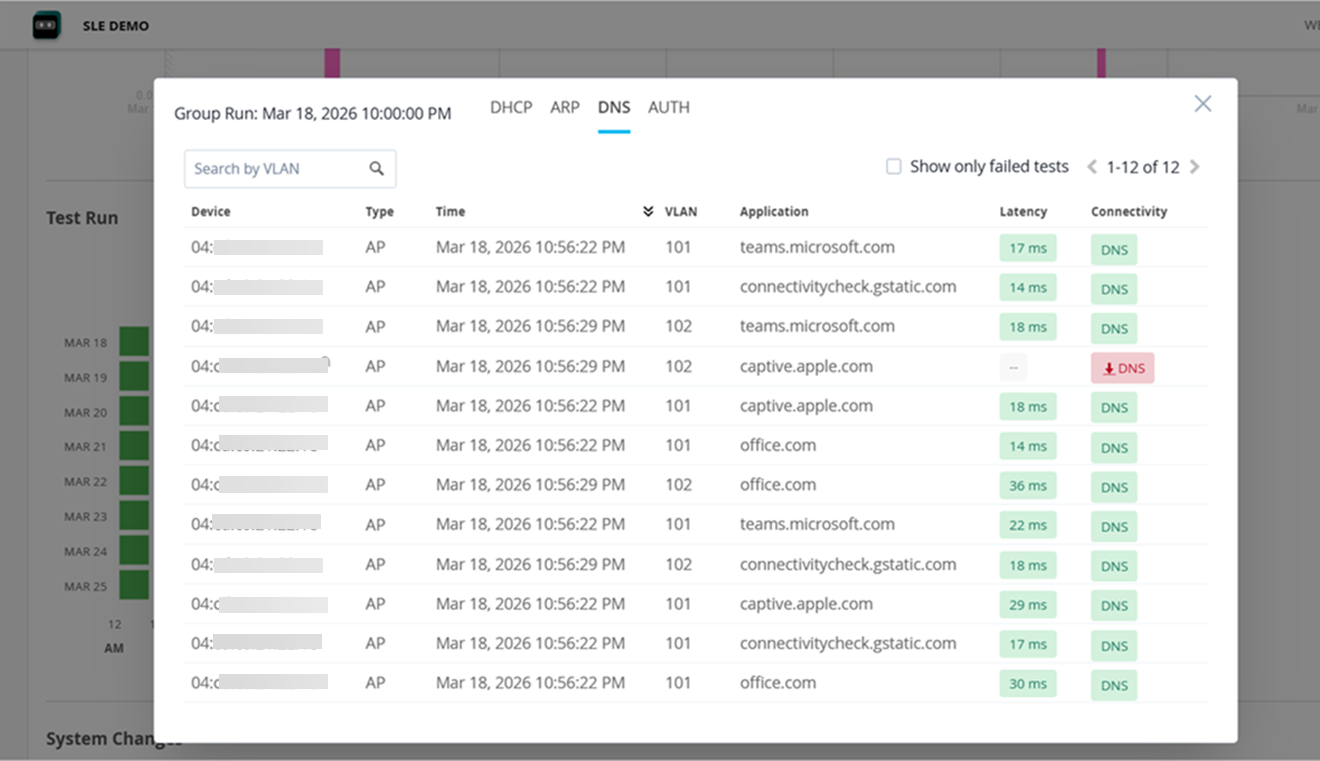Image resolution: width=1320 pixels, height=761 pixels.
Task: Click the search magnifier icon
Action: (x=377, y=169)
